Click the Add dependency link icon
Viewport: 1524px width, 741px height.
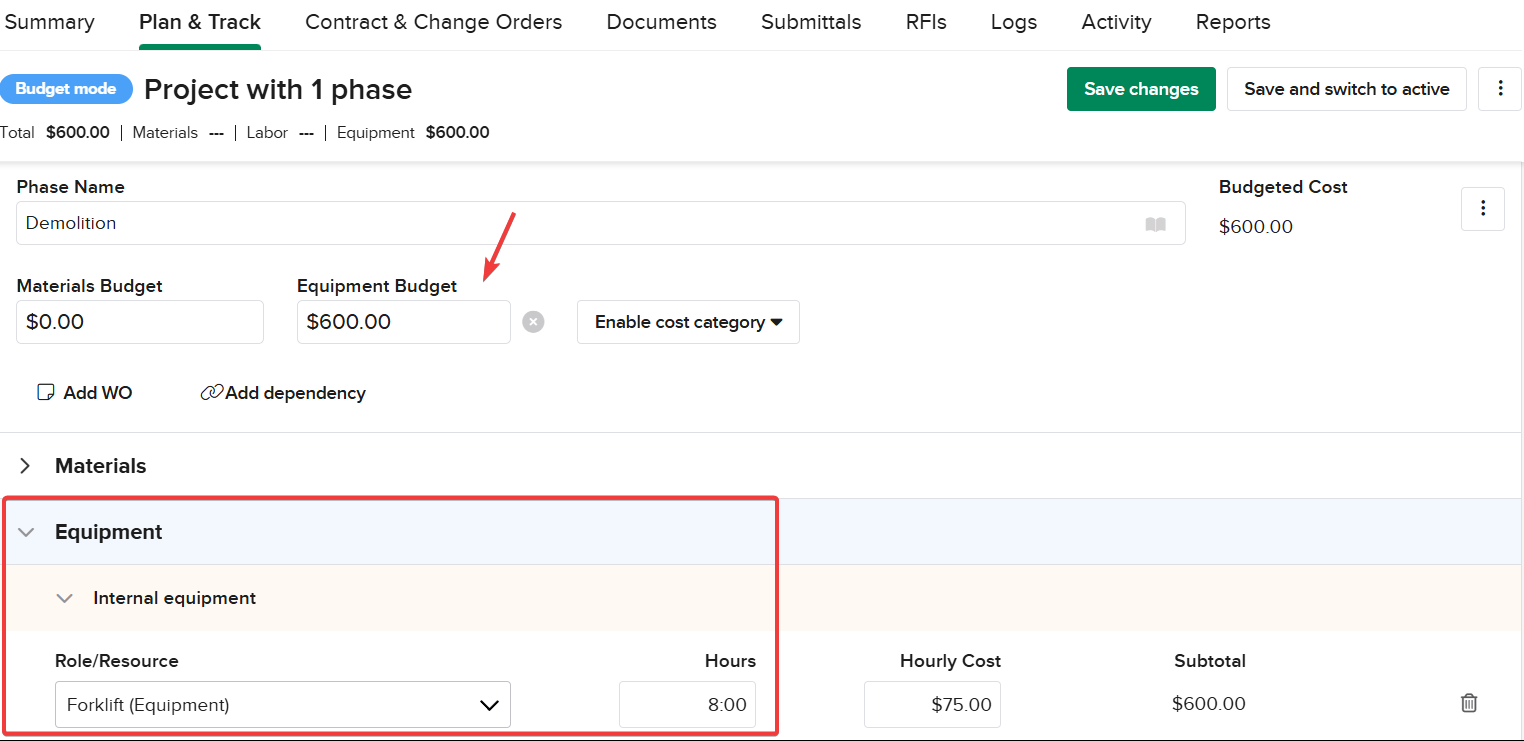(211, 393)
